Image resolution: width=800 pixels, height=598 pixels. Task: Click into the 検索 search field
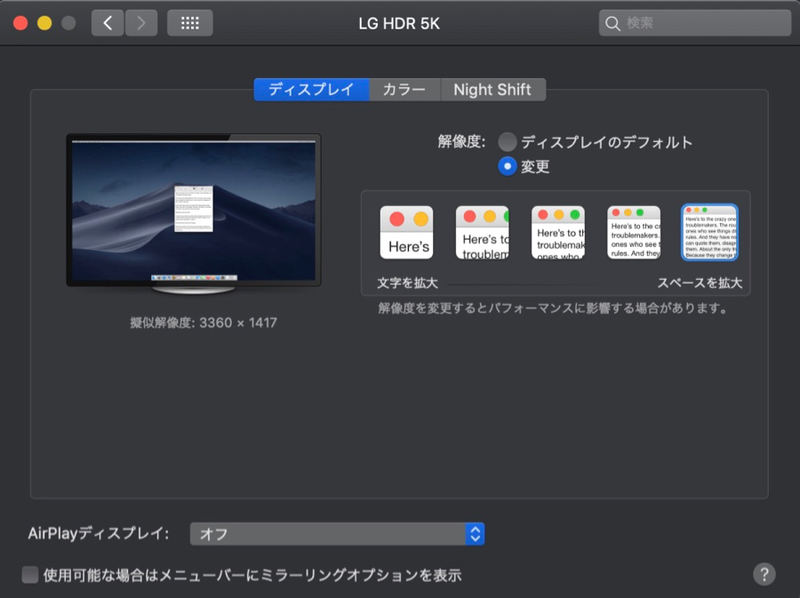(695, 23)
